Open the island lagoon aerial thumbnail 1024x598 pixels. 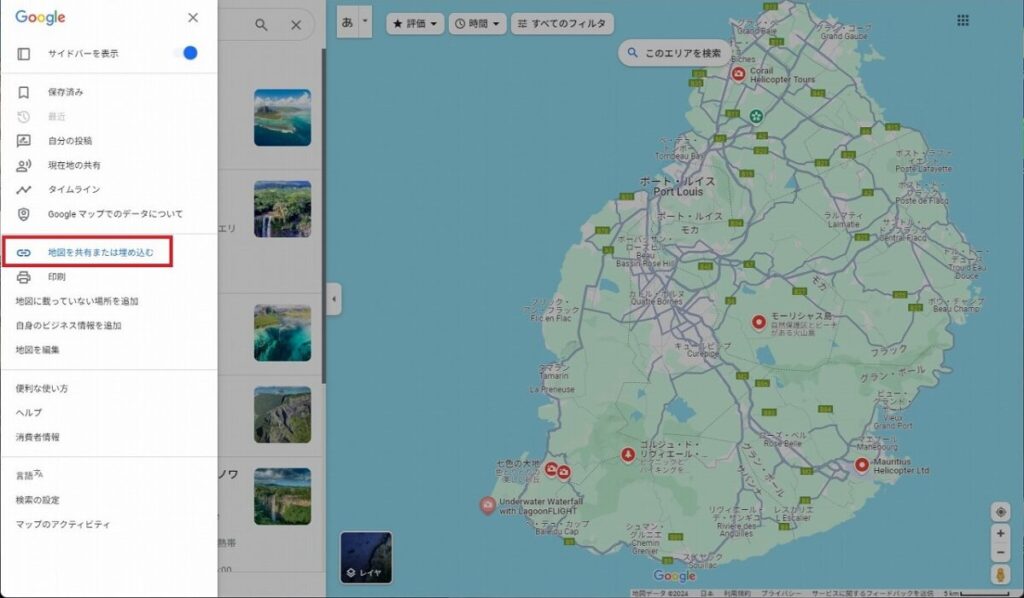click(x=282, y=118)
